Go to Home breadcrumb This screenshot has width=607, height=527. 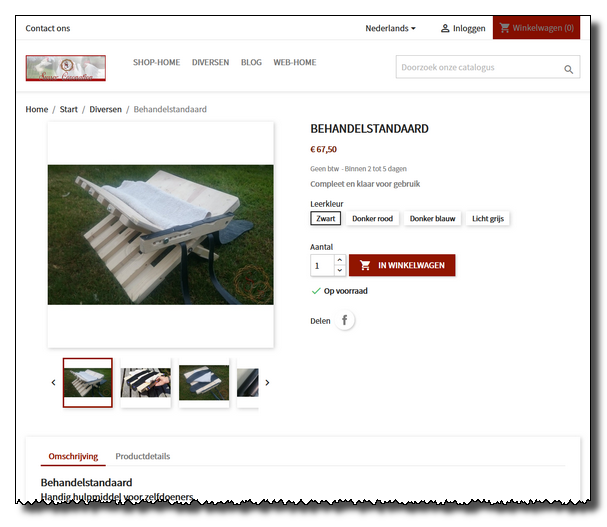pyautogui.click(x=37, y=109)
